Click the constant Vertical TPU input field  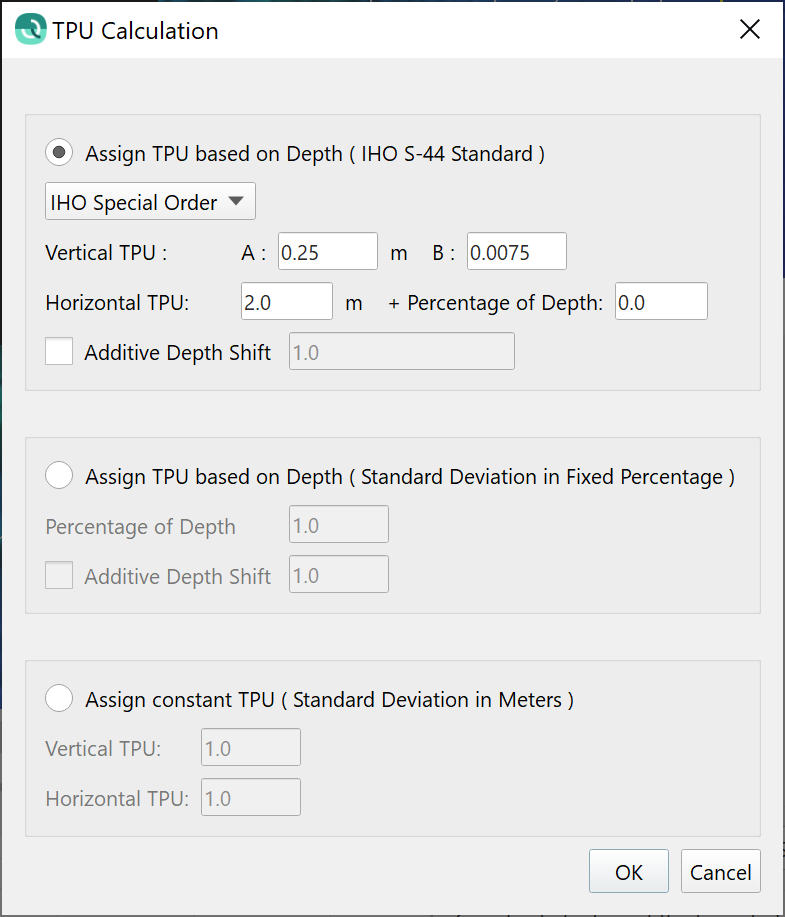click(x=250, y=748)
